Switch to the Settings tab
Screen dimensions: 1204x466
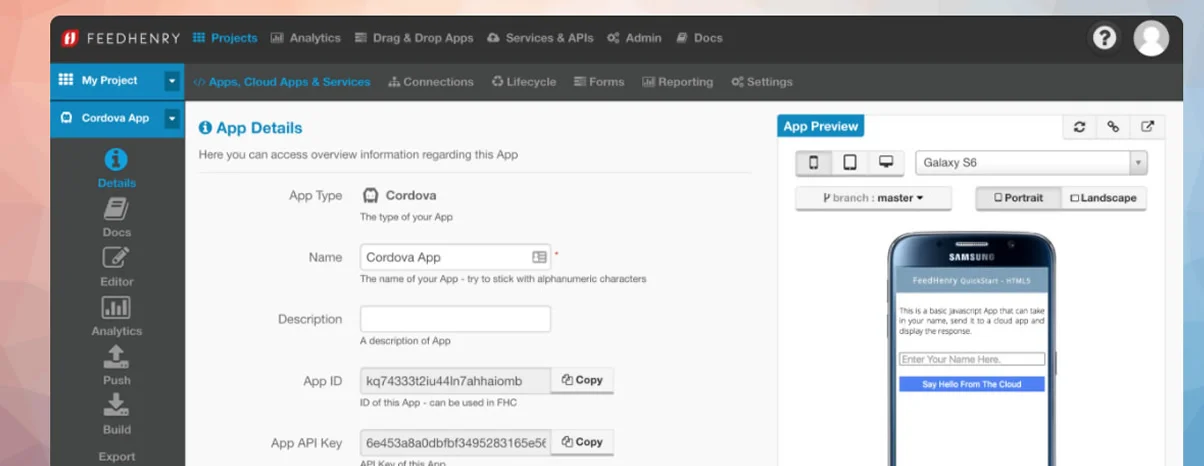click(x=762, y=82)
